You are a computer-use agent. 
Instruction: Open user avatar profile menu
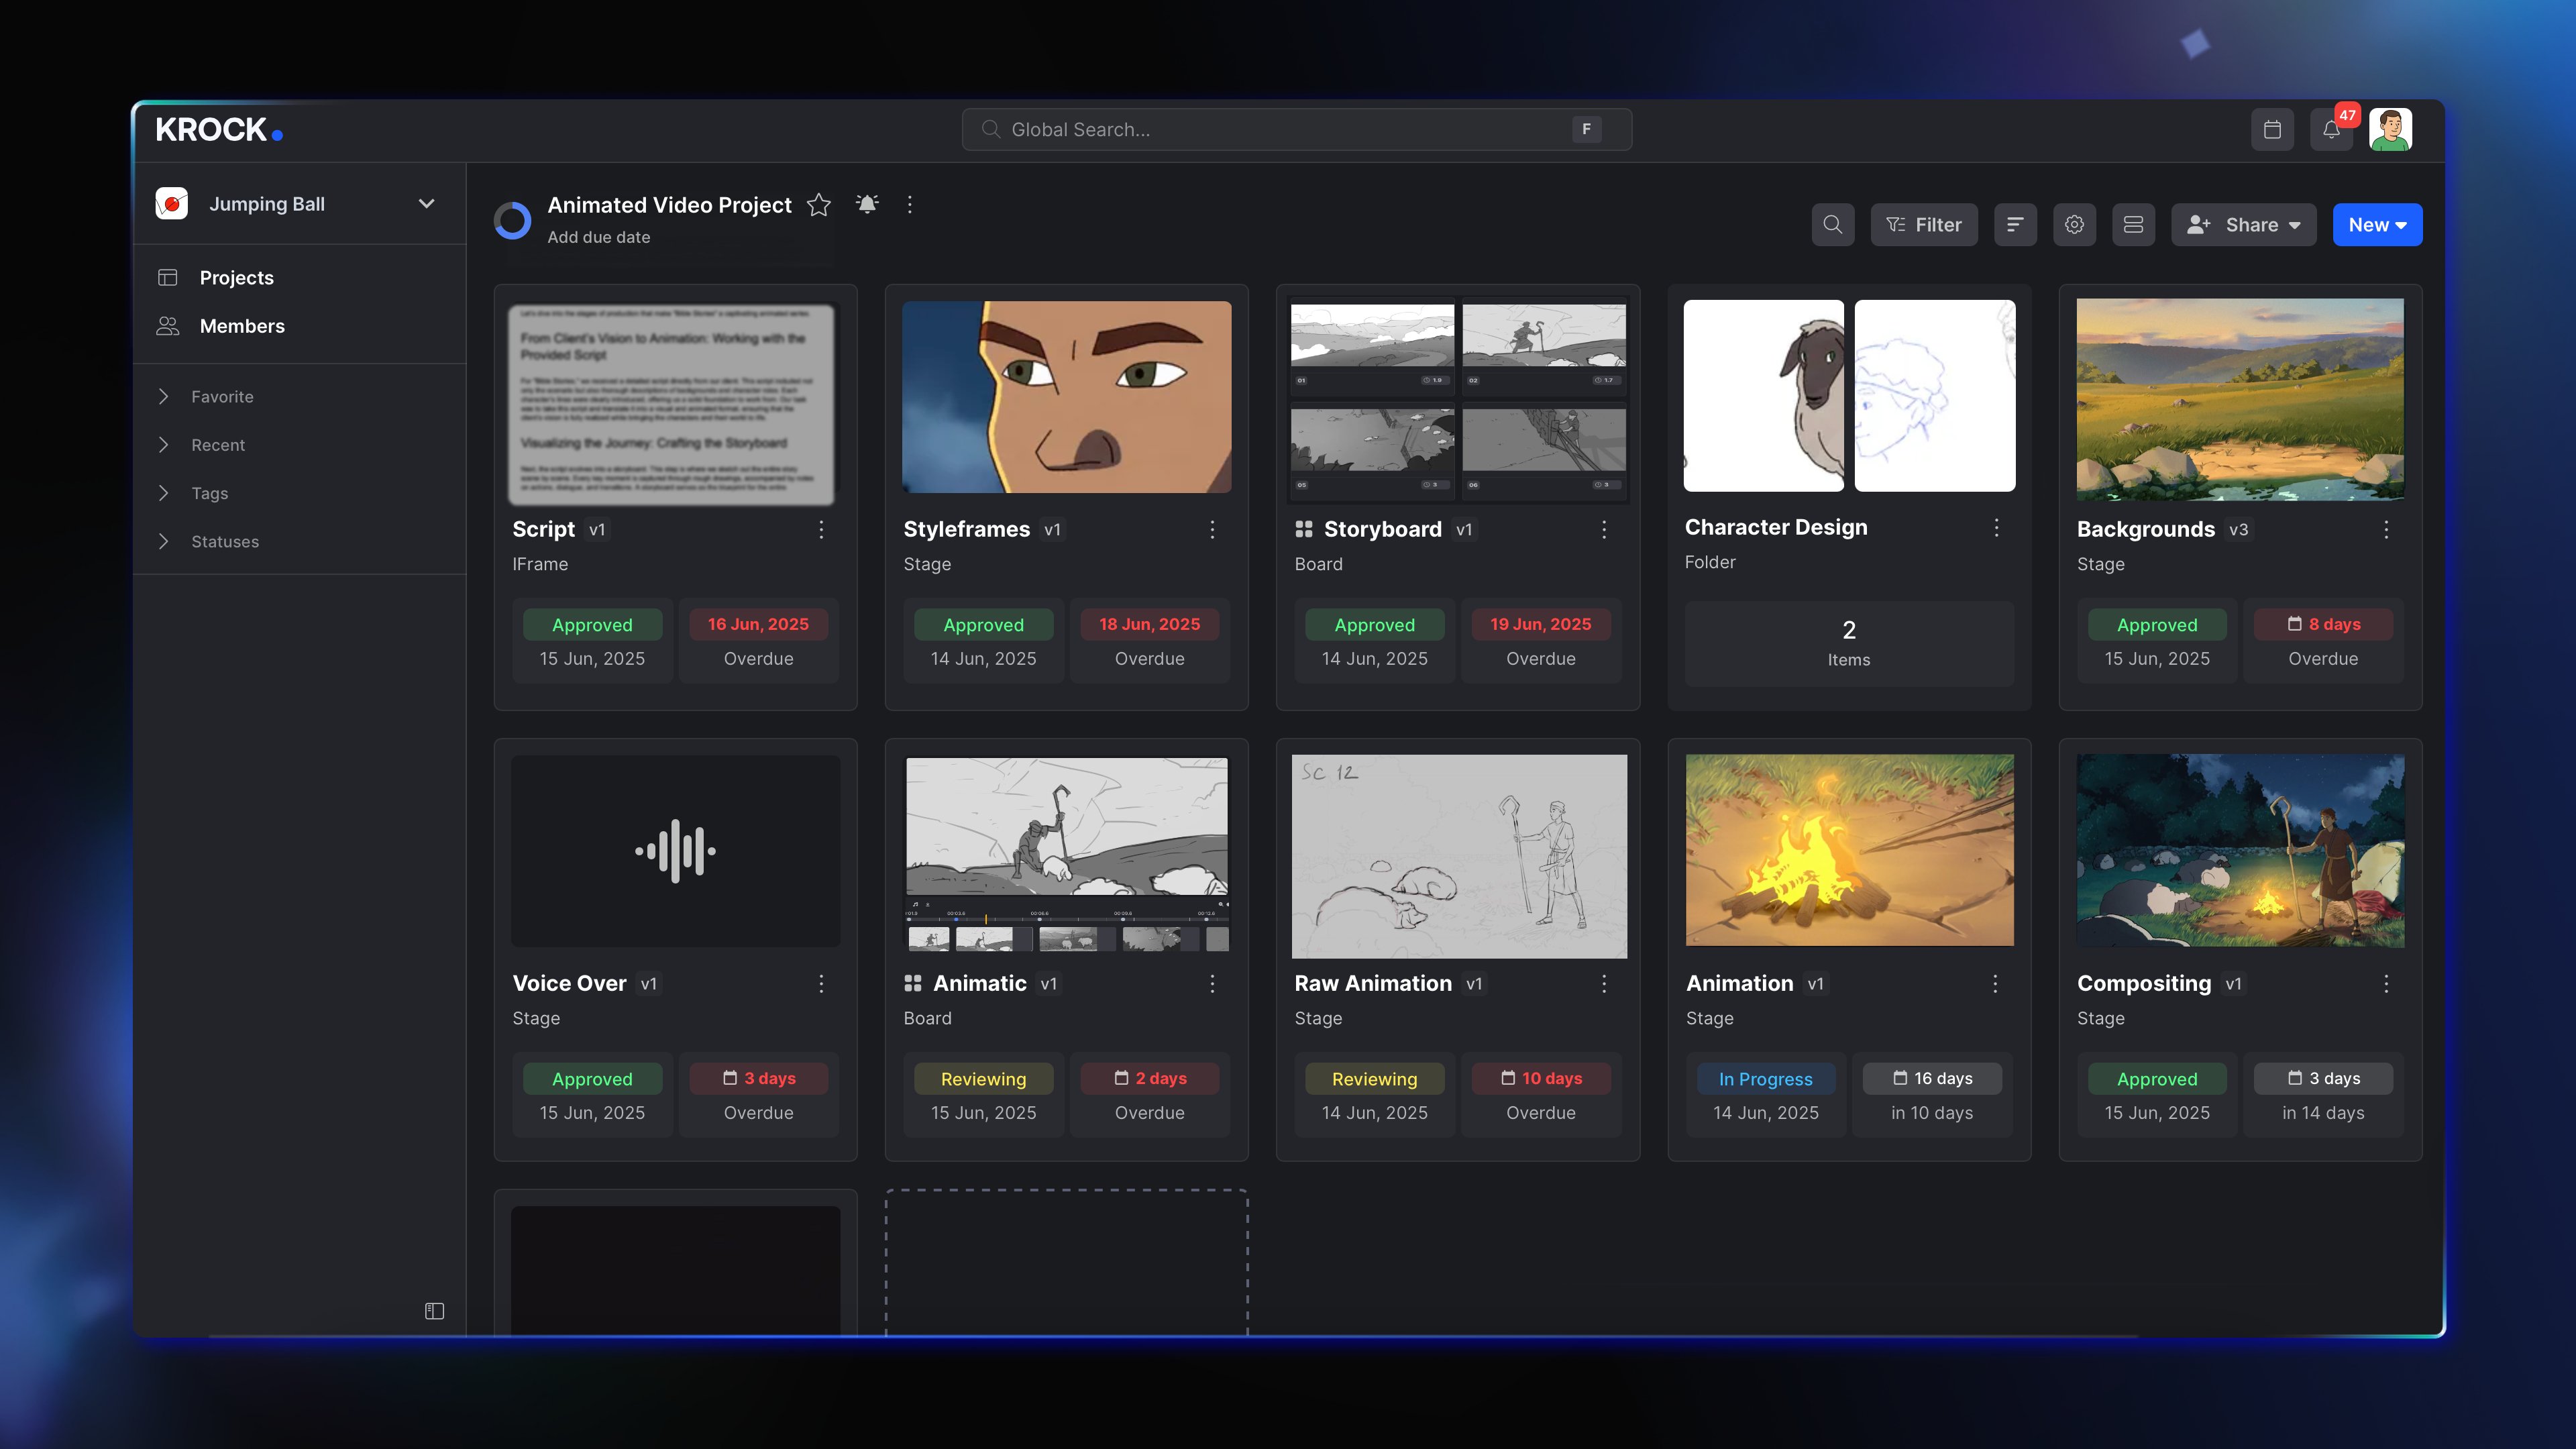(x=2390, y=130)
